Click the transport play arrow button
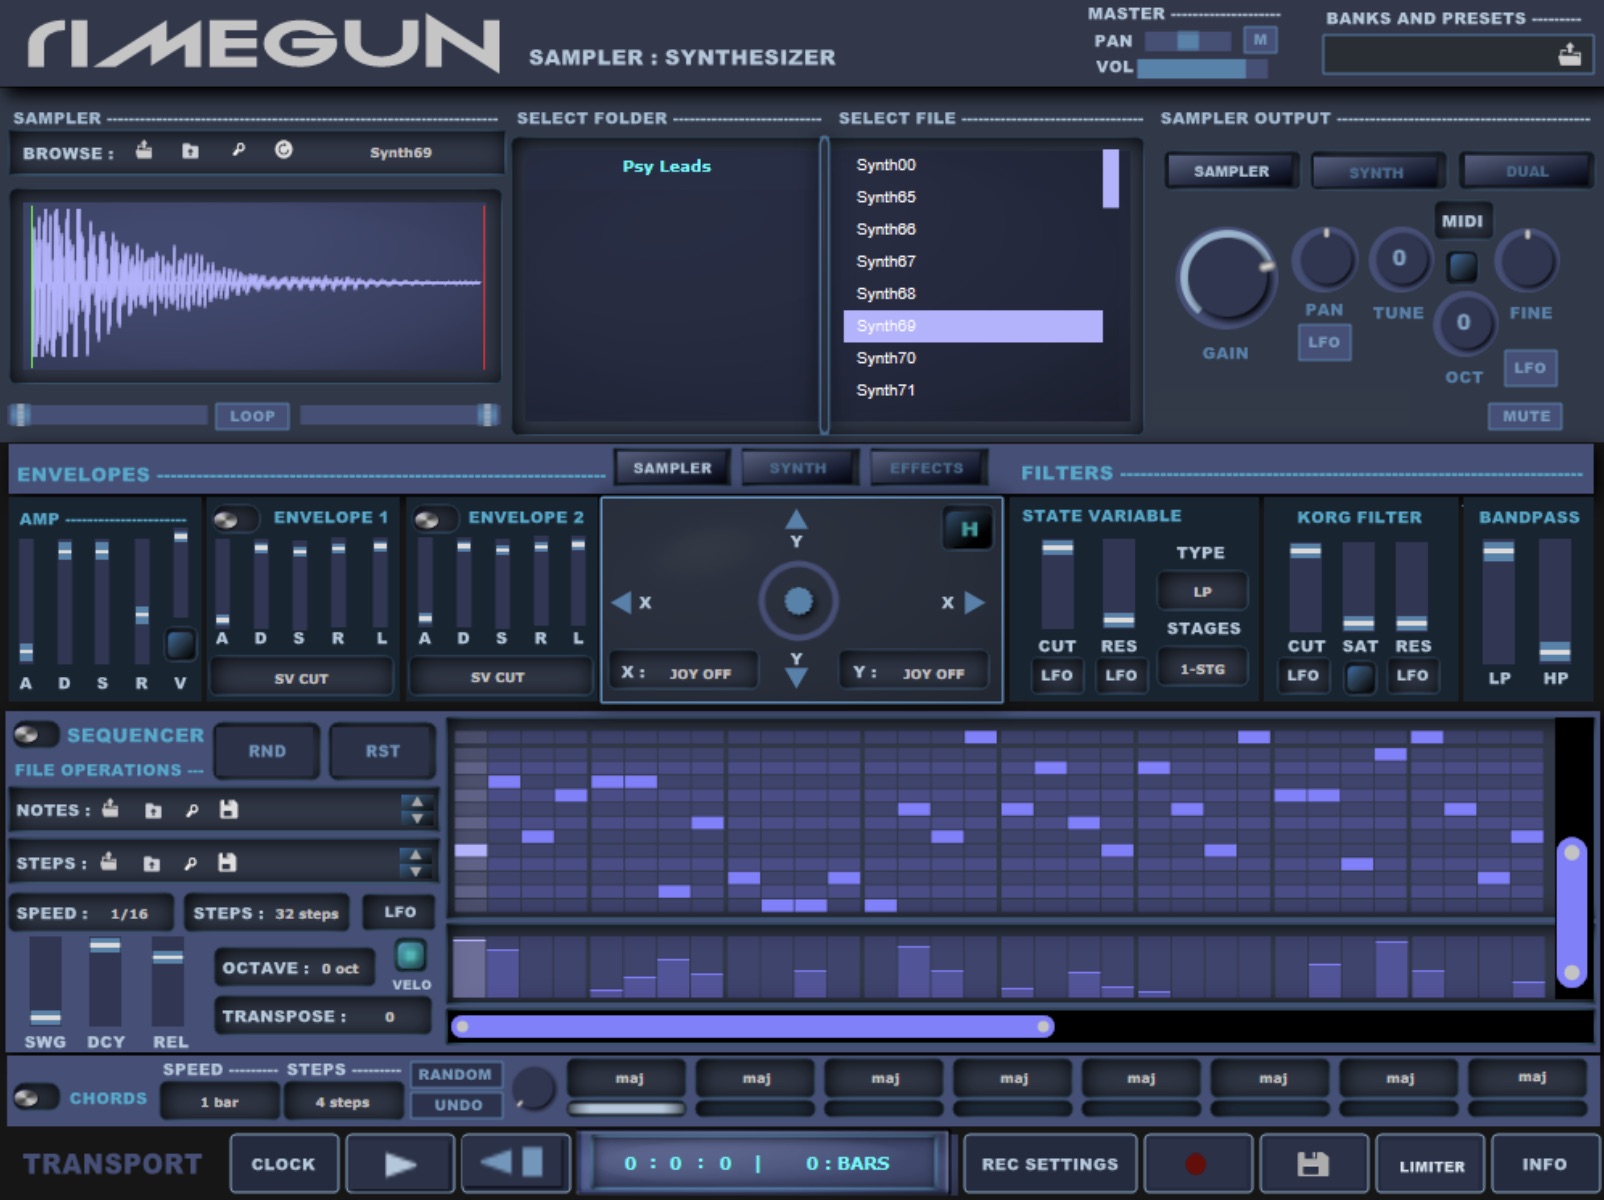1604x1200 pixels. (x=401, y=1164)
